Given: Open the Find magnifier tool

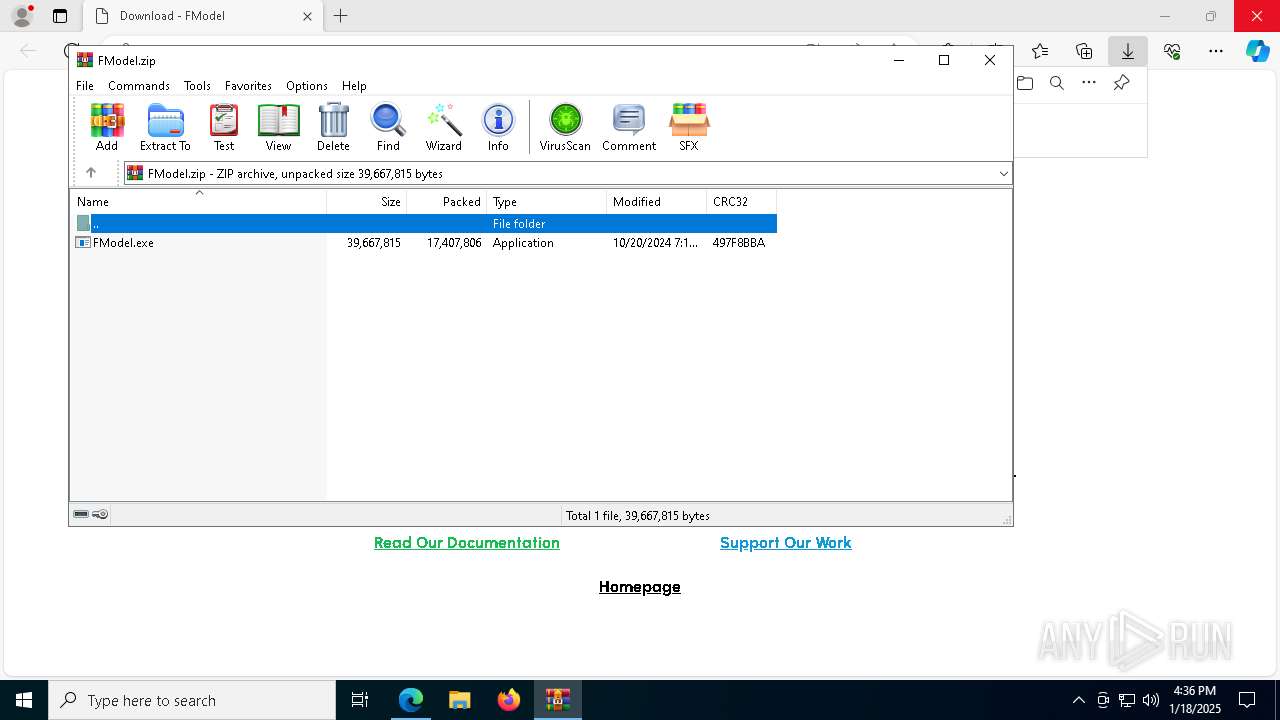Looking at the screenshot, I should [388, 127].
